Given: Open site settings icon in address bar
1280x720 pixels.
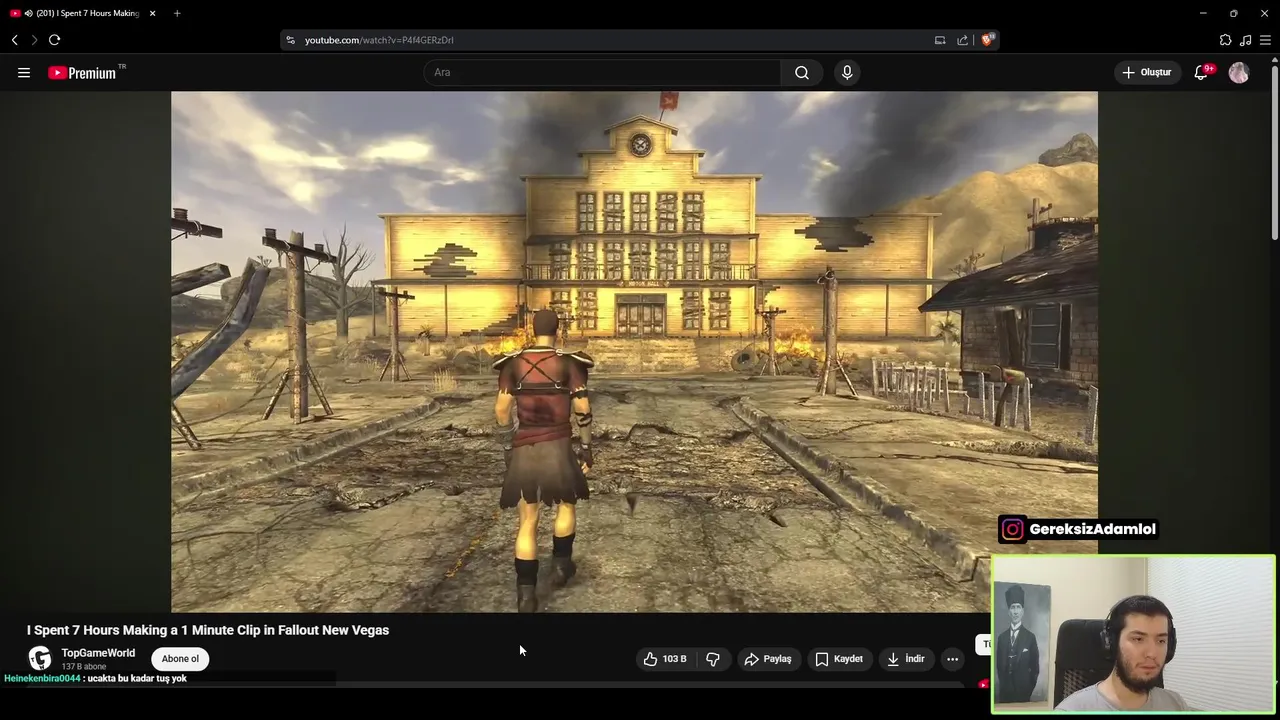Looking at the screenshot, I should [x=290, y=40].
